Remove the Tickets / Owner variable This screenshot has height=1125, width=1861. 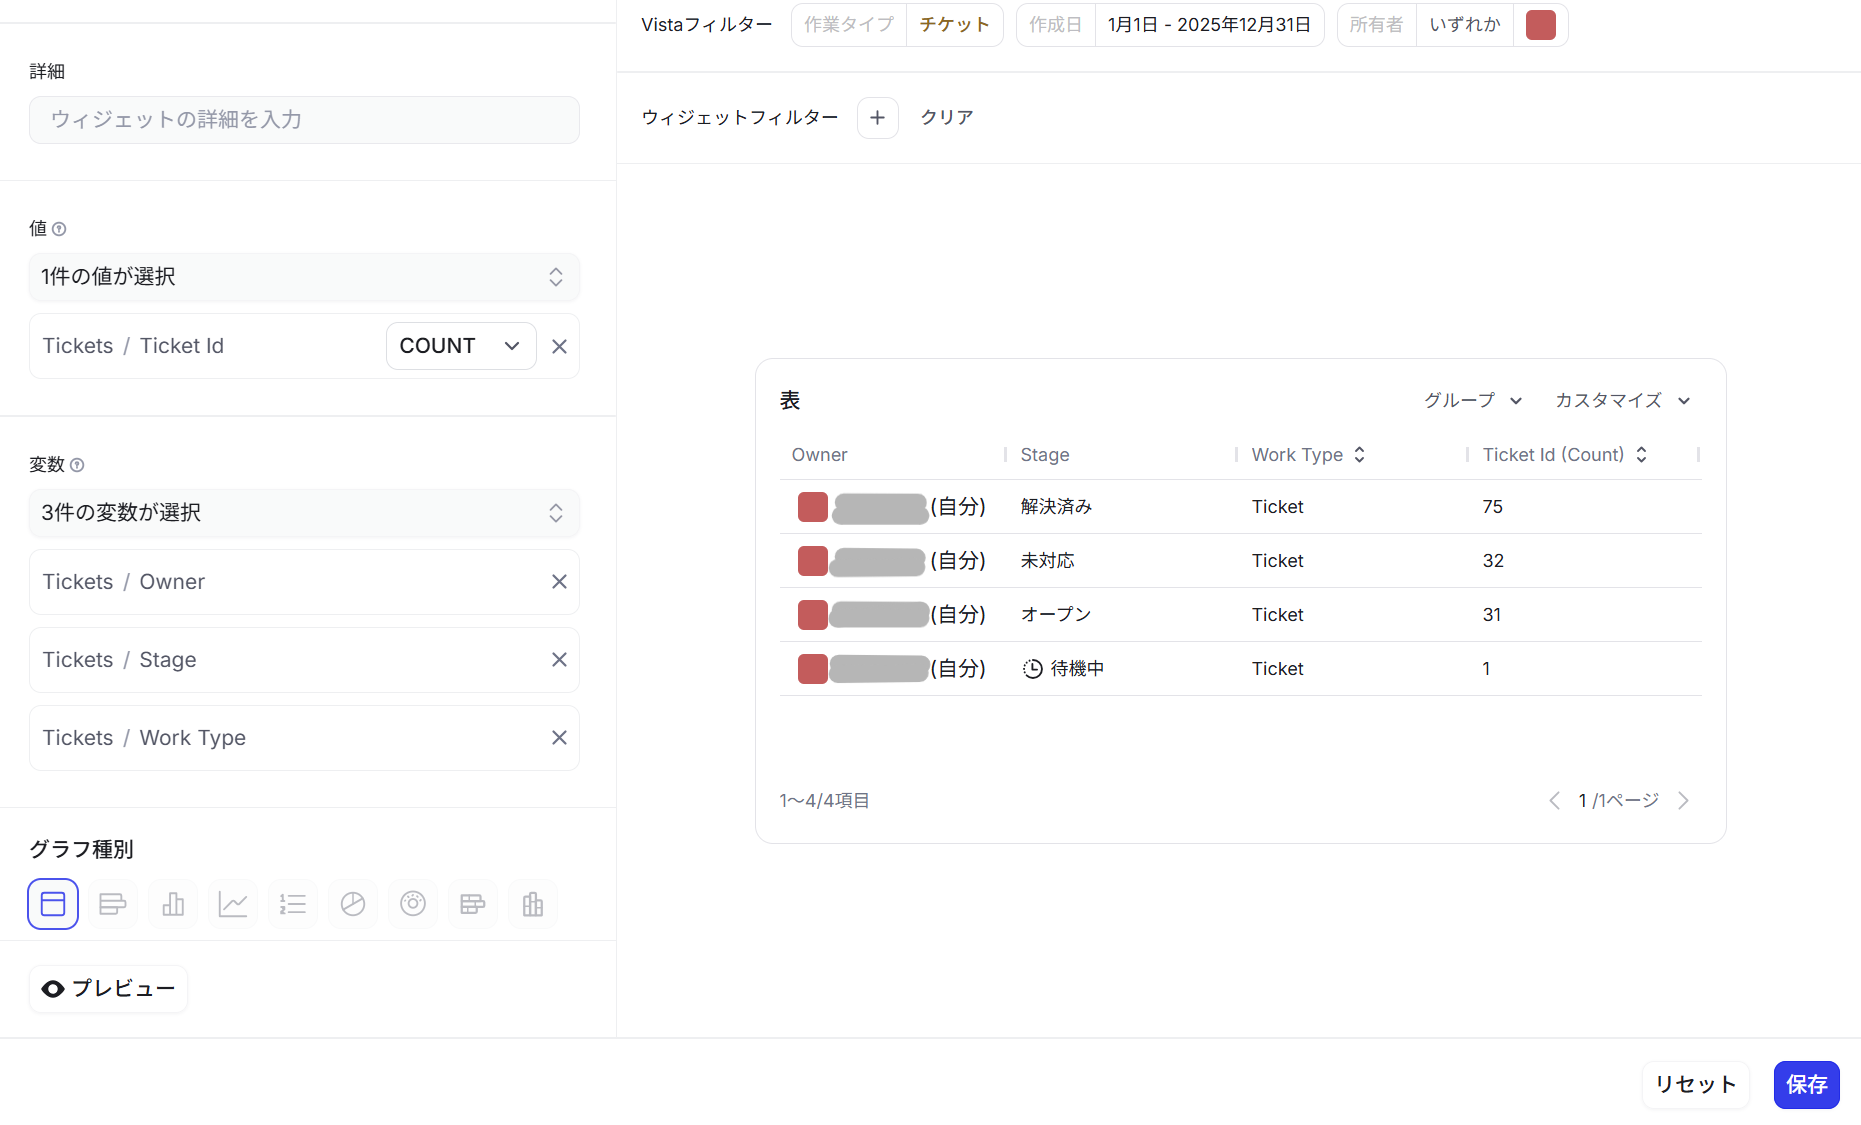[x=559, y=581]
